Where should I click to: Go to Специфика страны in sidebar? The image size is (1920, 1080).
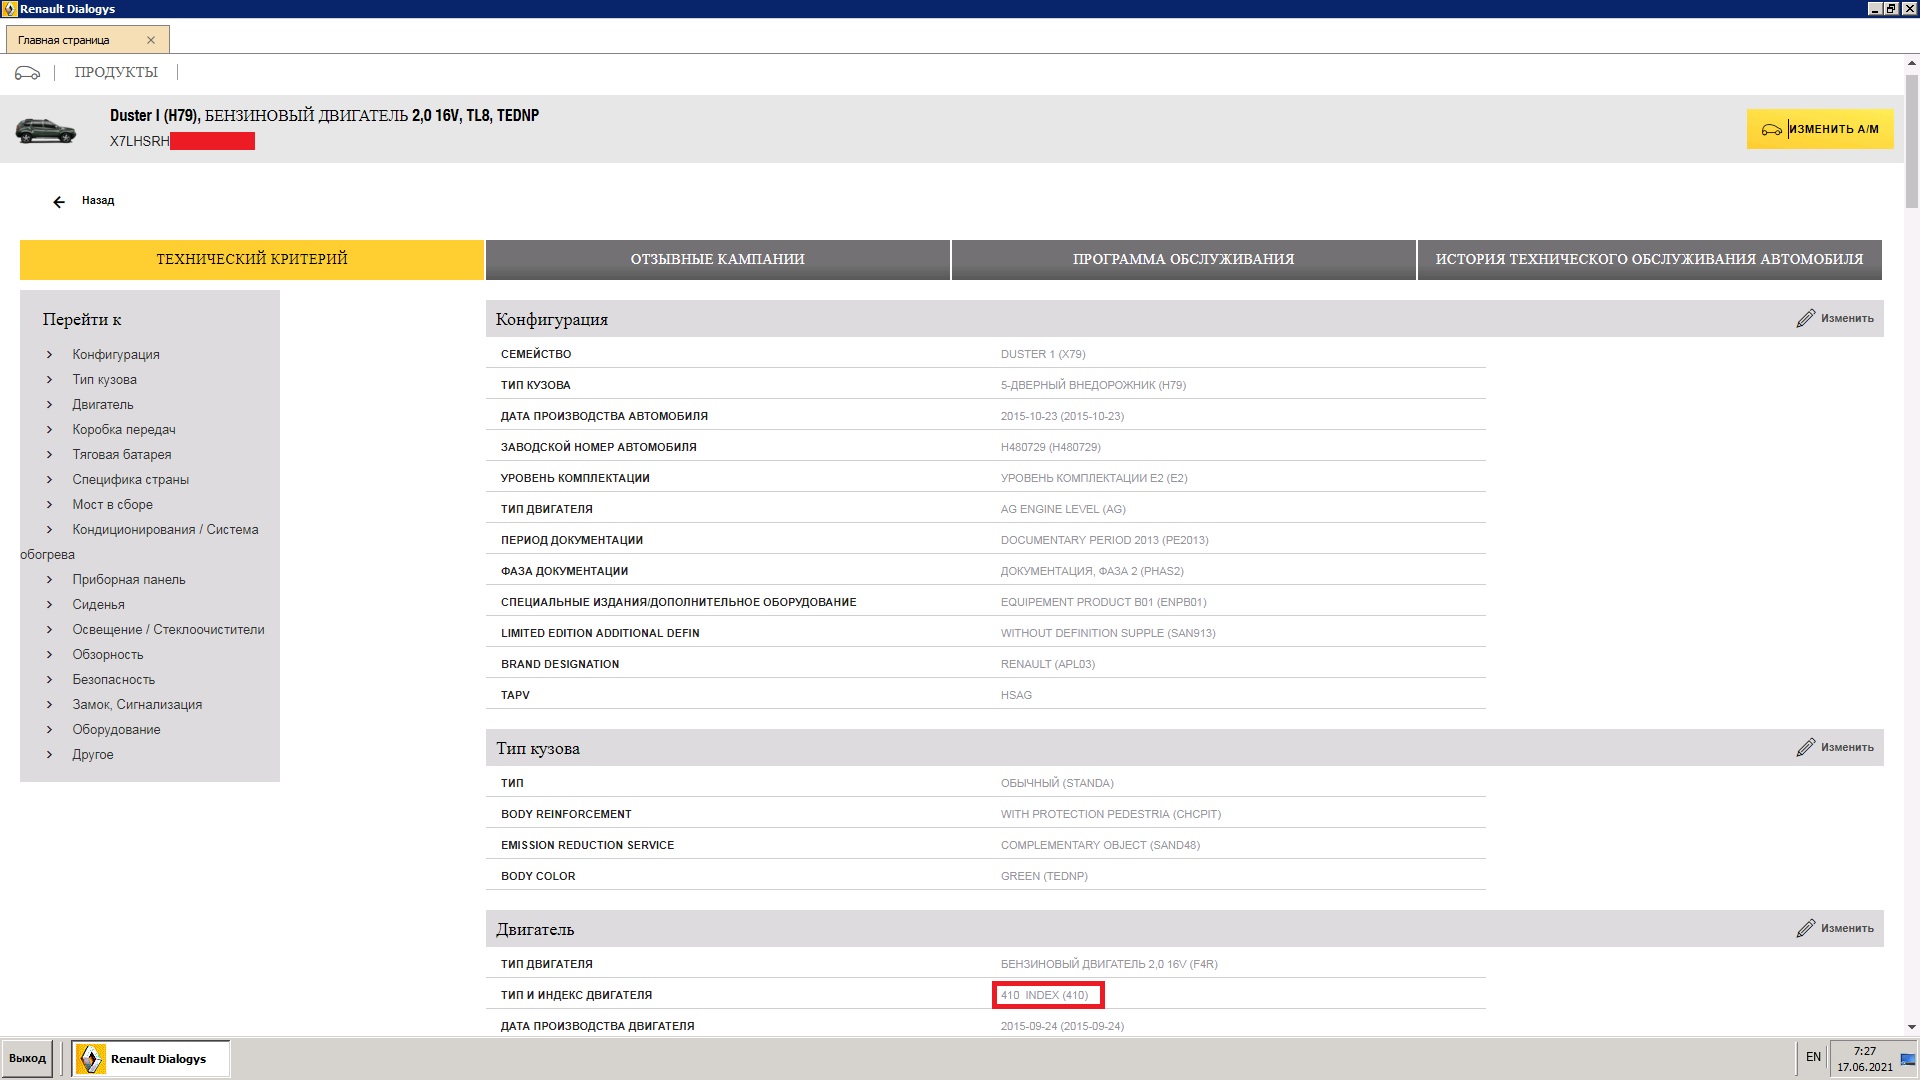[x=130, y=479]
